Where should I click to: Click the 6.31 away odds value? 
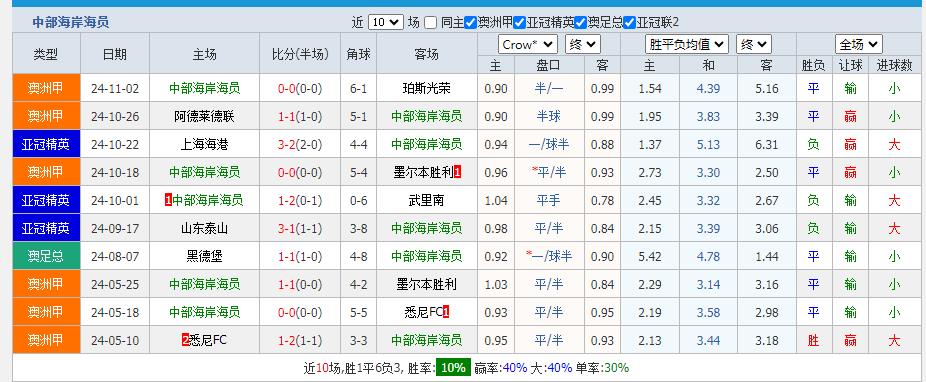[767, 144]
